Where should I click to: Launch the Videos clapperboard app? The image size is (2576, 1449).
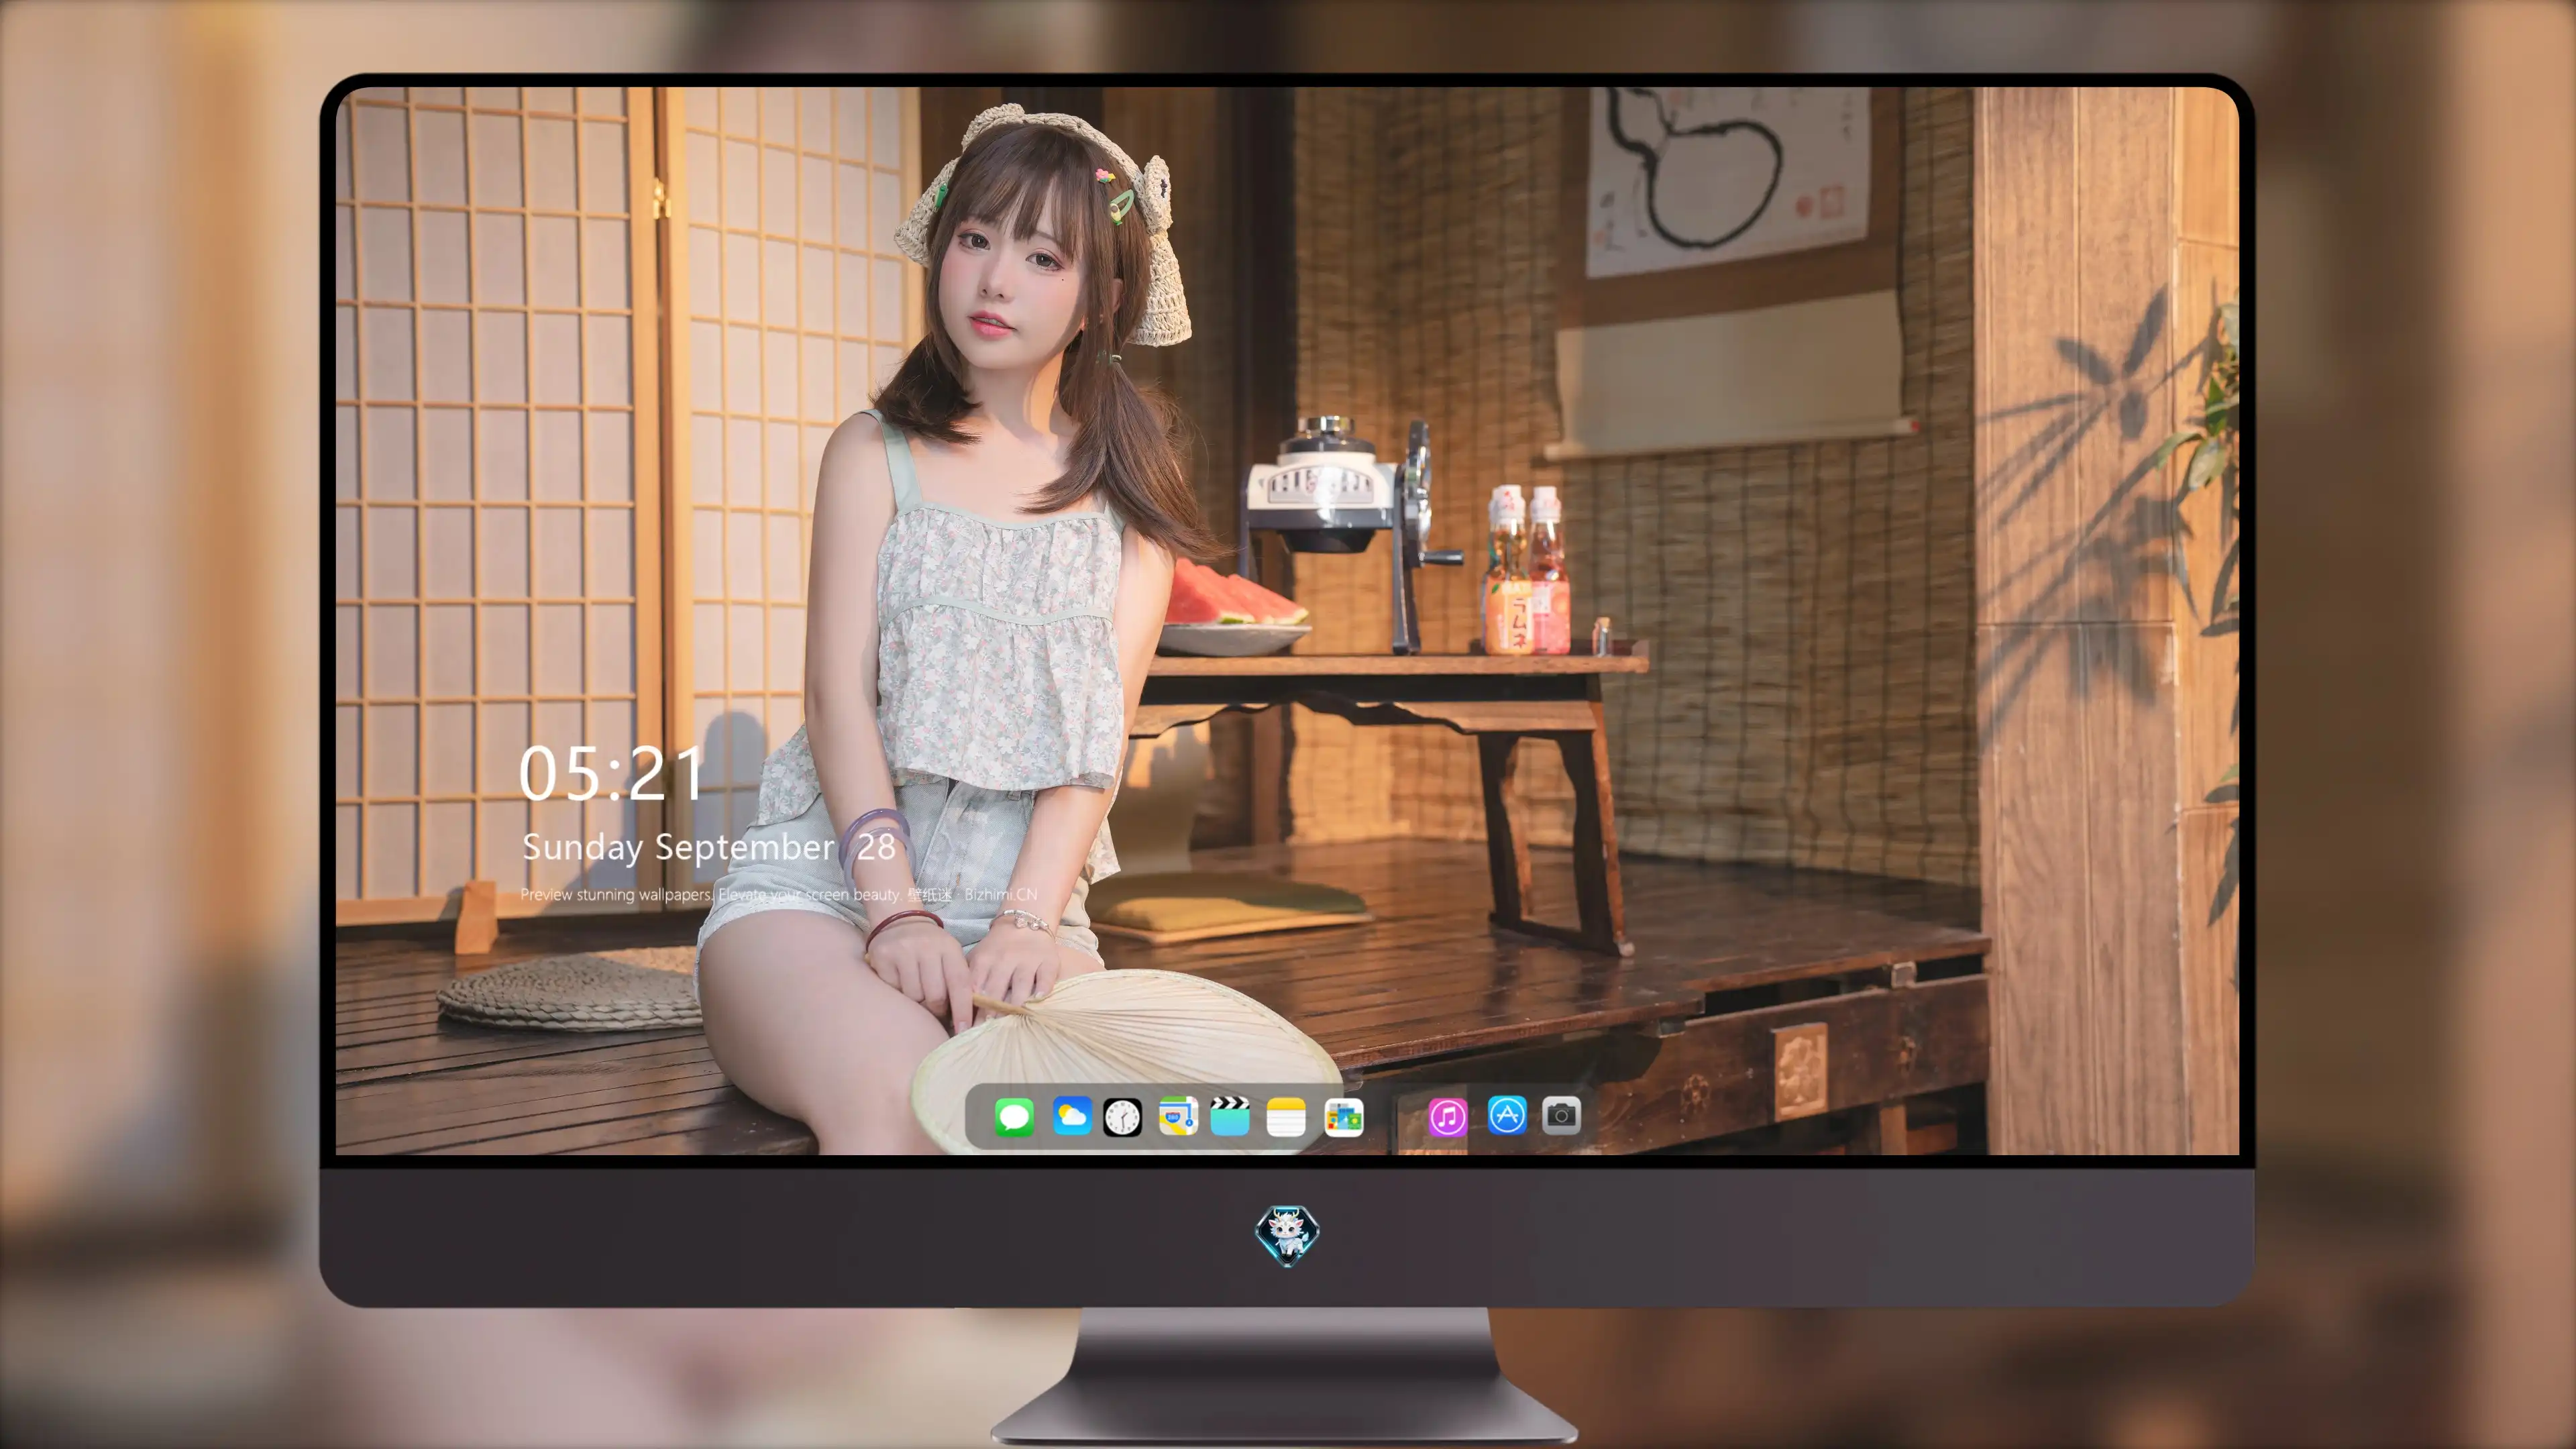pos(1230,1116)
